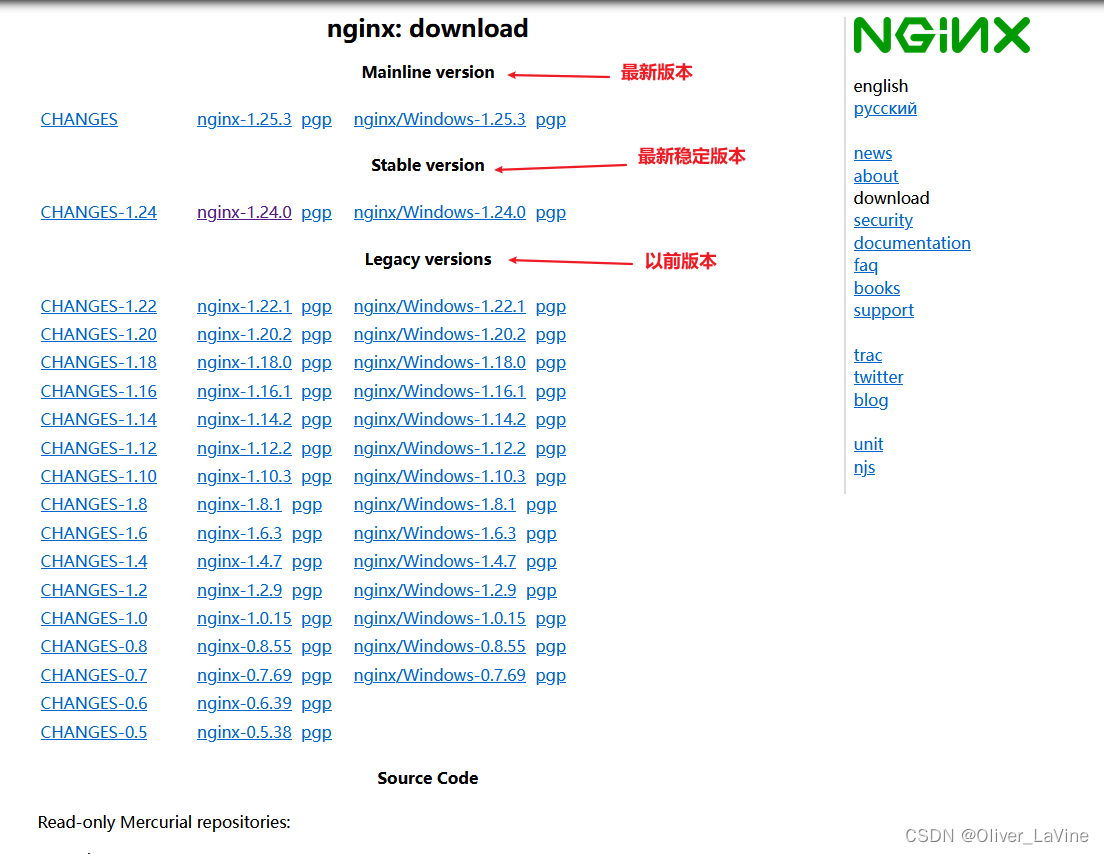Open the njs link
Viewport: 1104px width, 854px height.
pyautogui.click(x=864, y=467)
